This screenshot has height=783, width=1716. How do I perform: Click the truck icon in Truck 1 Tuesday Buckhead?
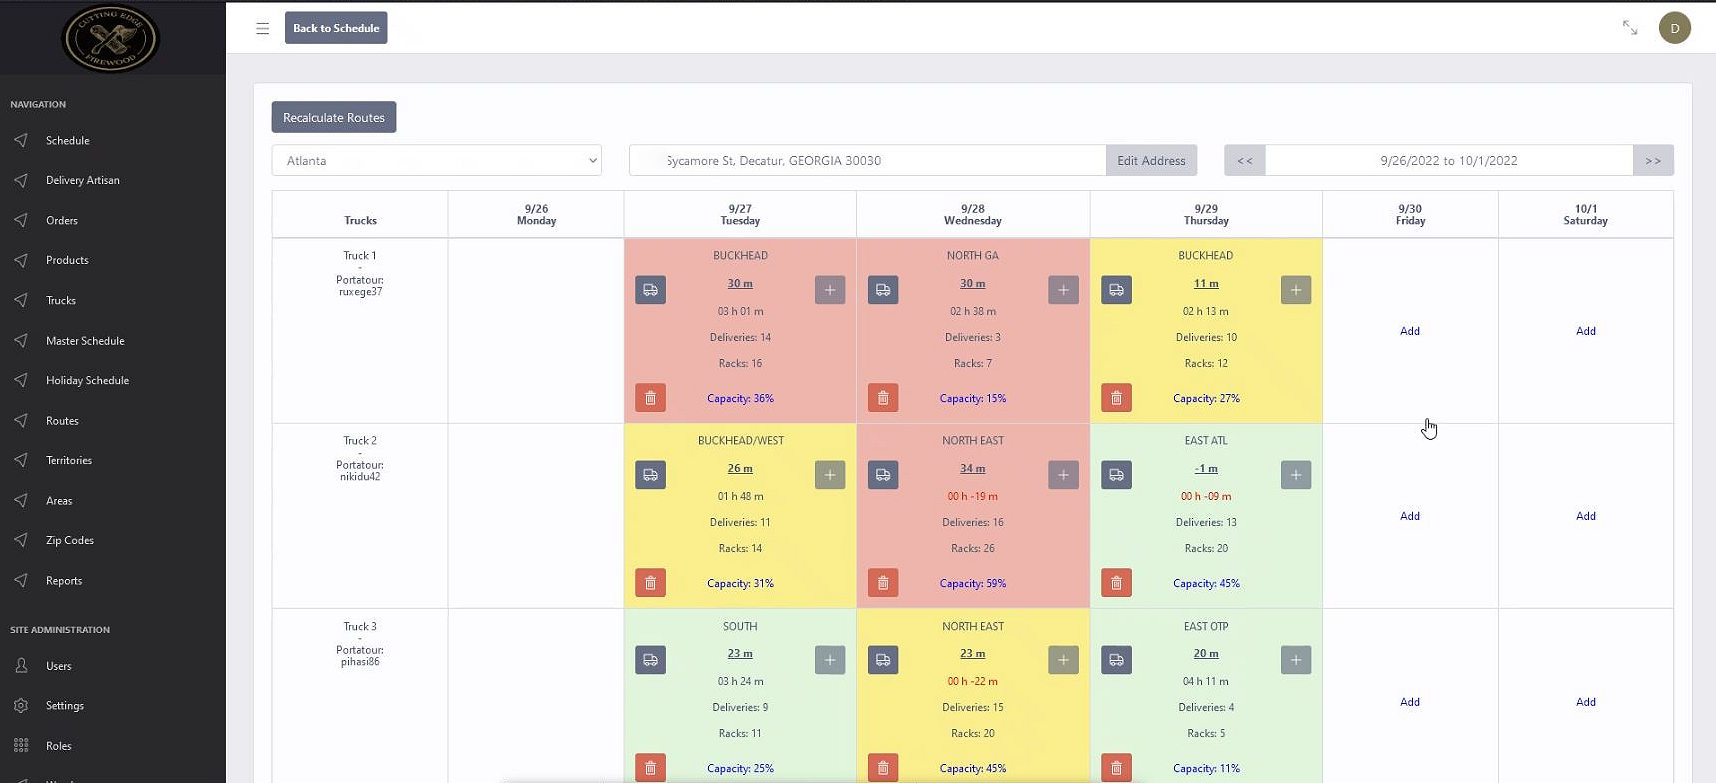(x=650, y=290)
